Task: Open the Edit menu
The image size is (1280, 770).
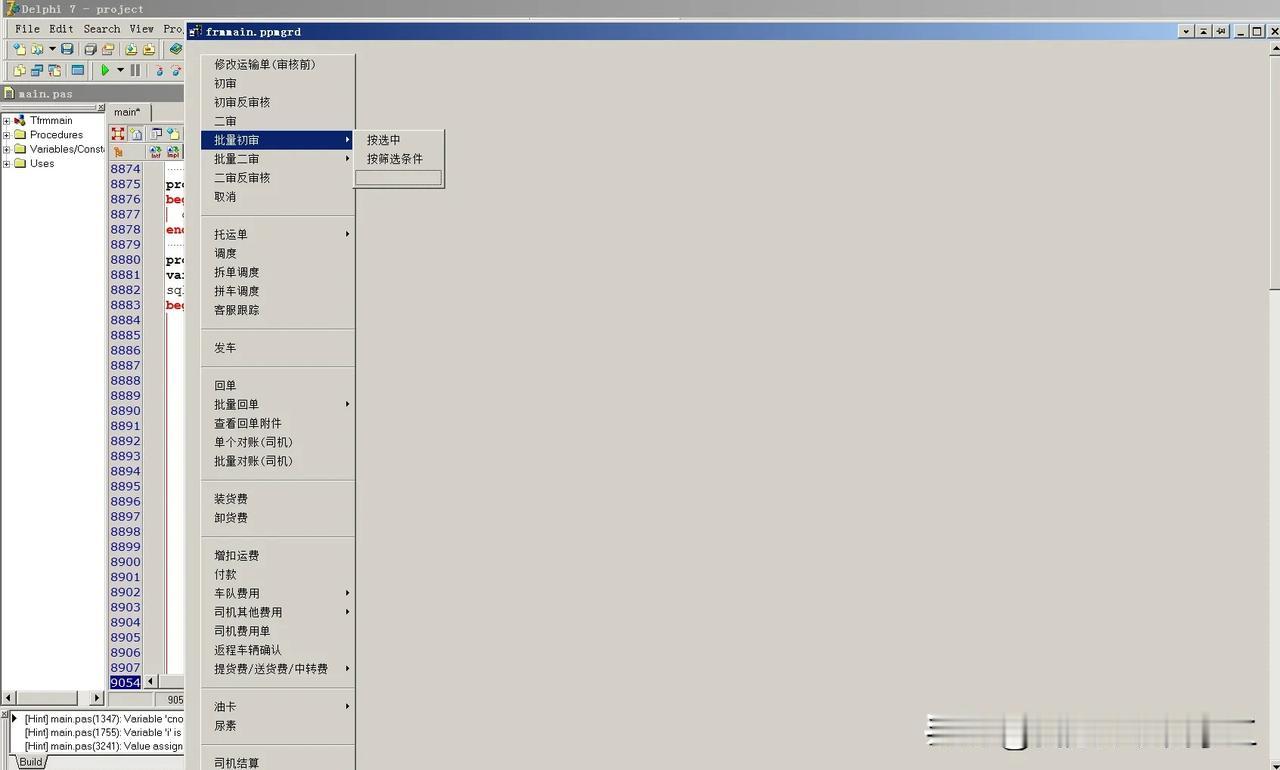Action: (61, 29)
